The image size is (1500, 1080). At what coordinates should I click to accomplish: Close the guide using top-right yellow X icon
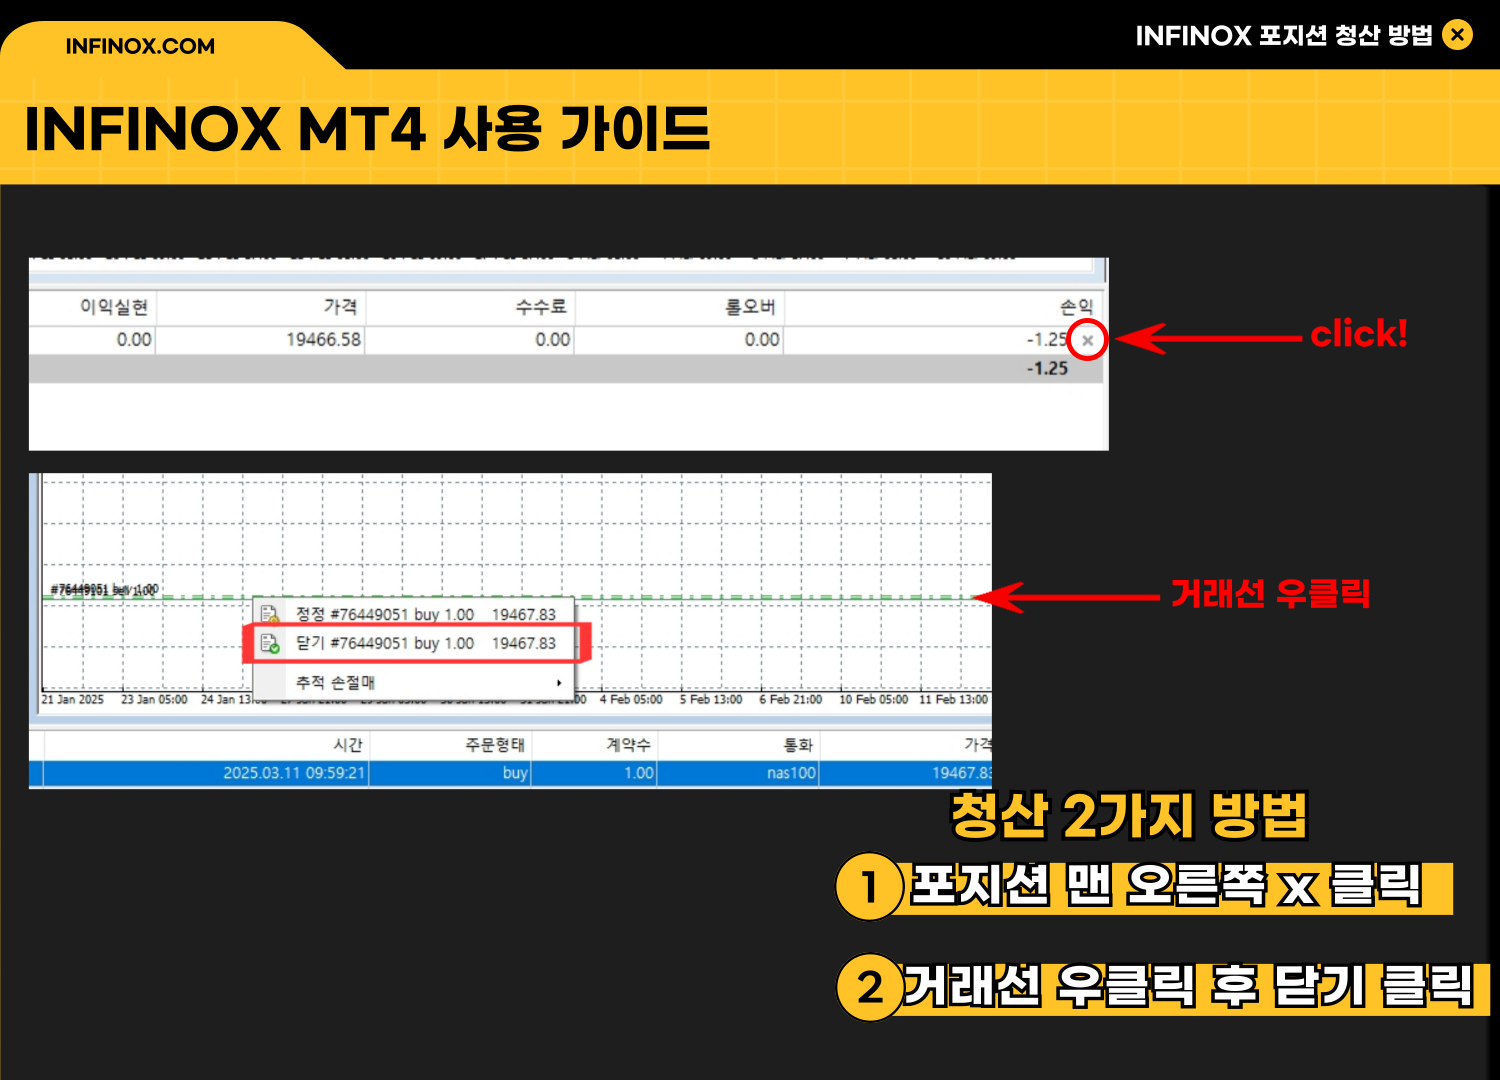tap(1458, 35)
